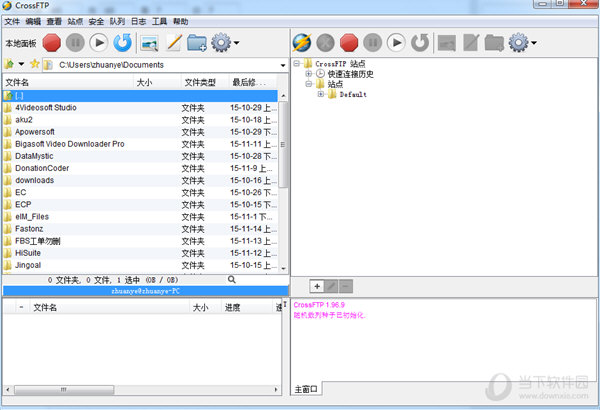
Task: Open the 帮助 menu
Action: pos(180,21)
